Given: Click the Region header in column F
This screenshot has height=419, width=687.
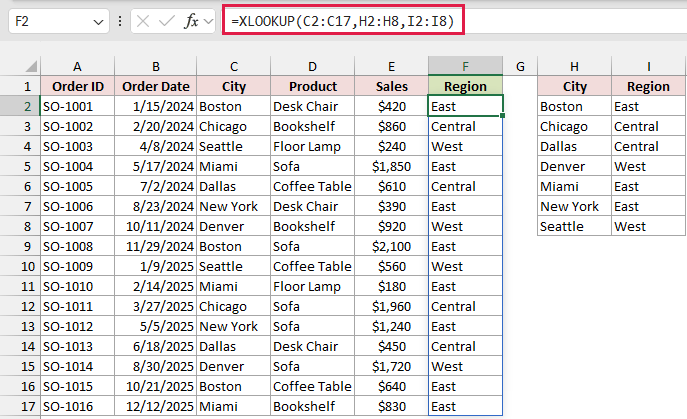Looking at the screenshot, I should (465, 86).
